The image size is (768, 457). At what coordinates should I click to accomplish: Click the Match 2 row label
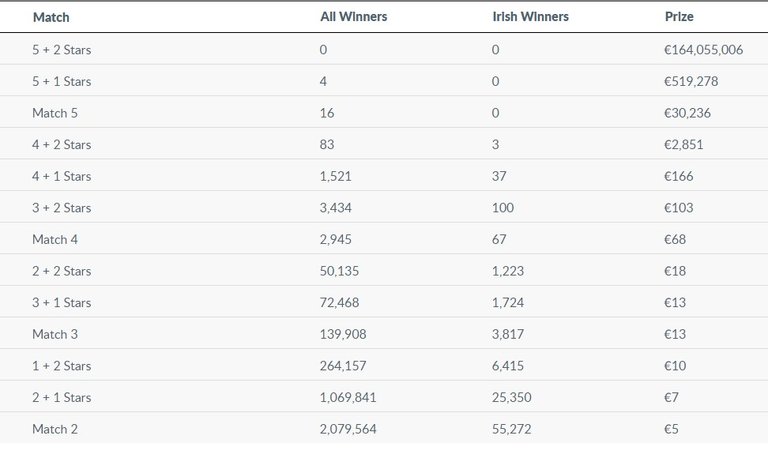click(x=54, y=429)
